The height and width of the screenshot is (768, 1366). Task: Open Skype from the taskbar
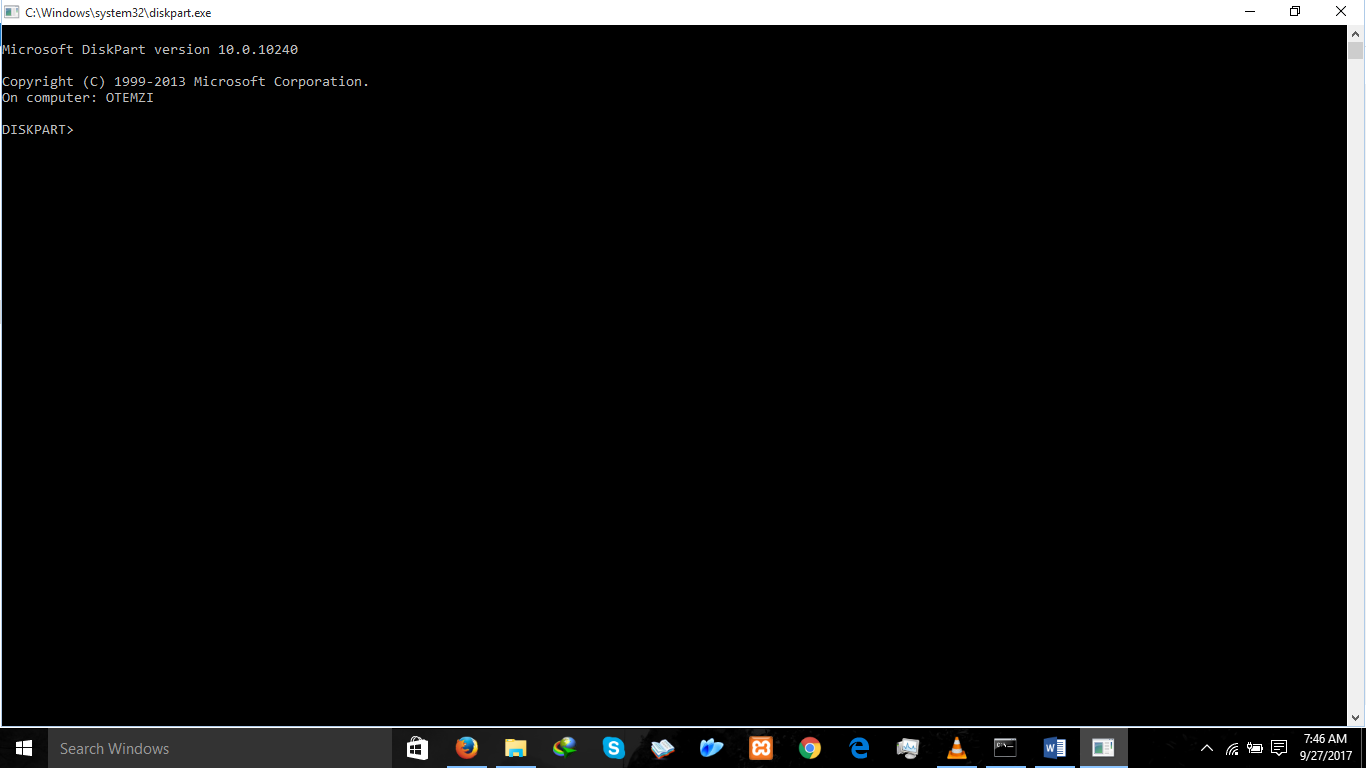613,748
